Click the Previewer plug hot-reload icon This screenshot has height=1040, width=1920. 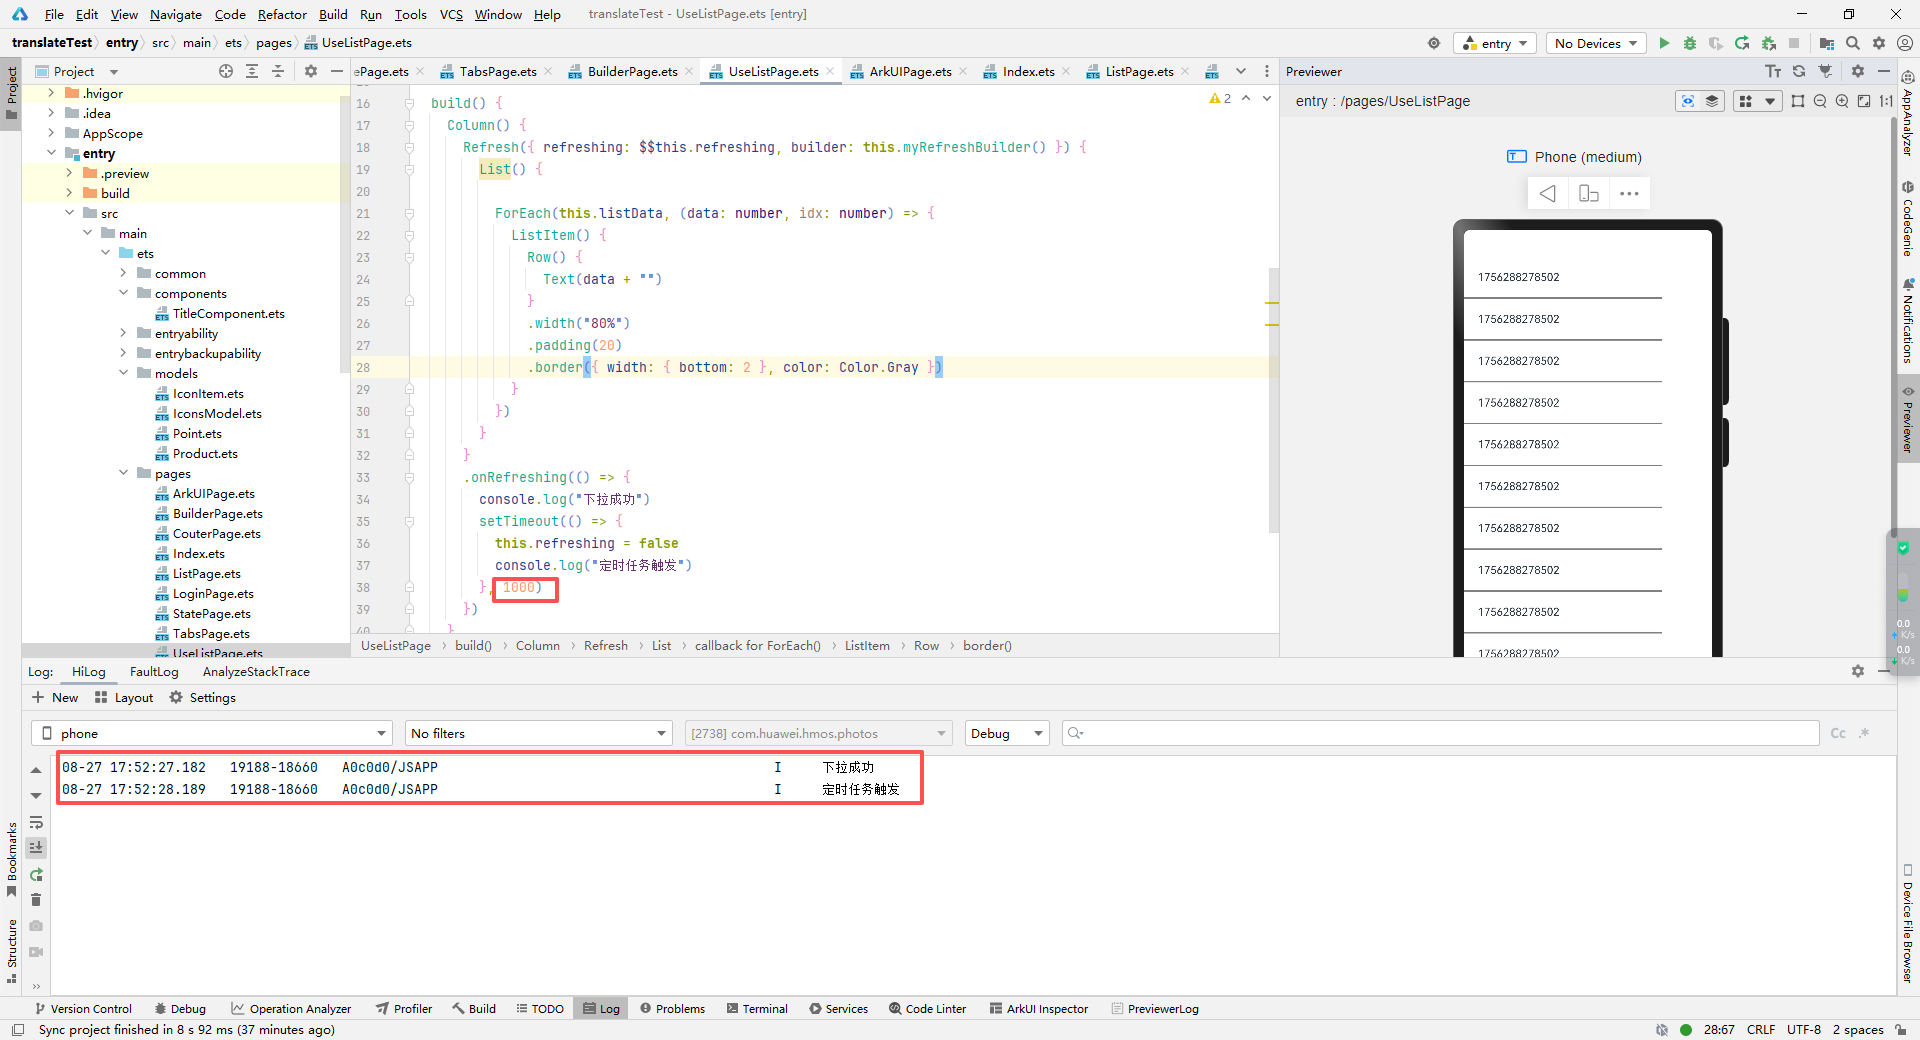point(1825,71)
